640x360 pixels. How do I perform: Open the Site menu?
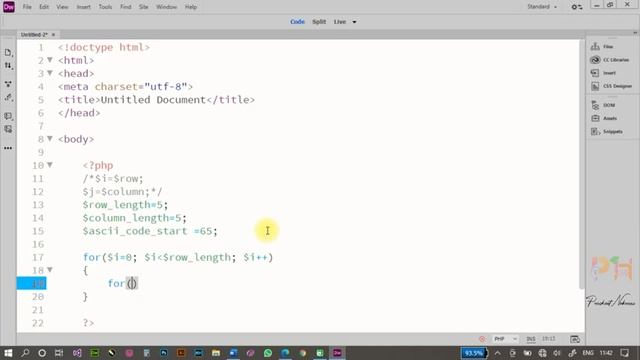[x=143, y=7]
